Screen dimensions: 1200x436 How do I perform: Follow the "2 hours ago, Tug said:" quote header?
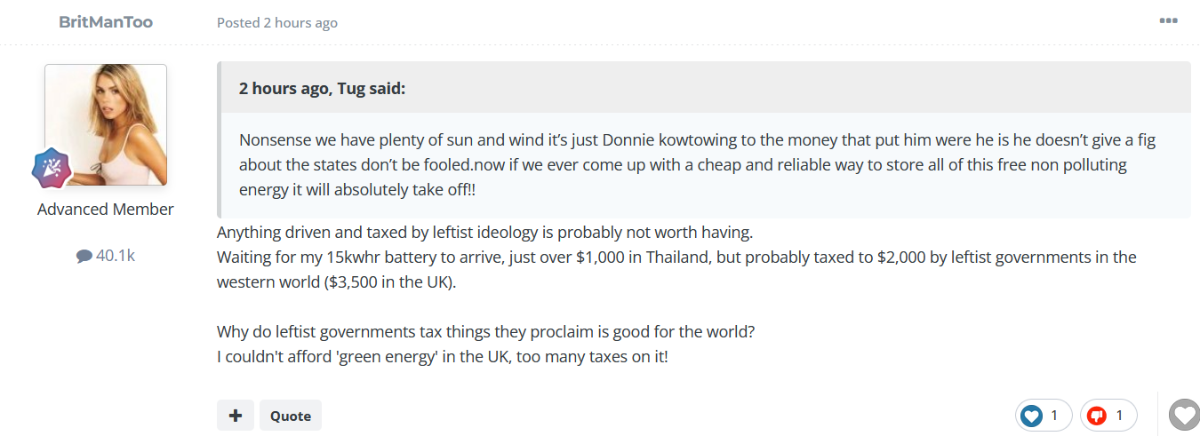click(321, 88)
